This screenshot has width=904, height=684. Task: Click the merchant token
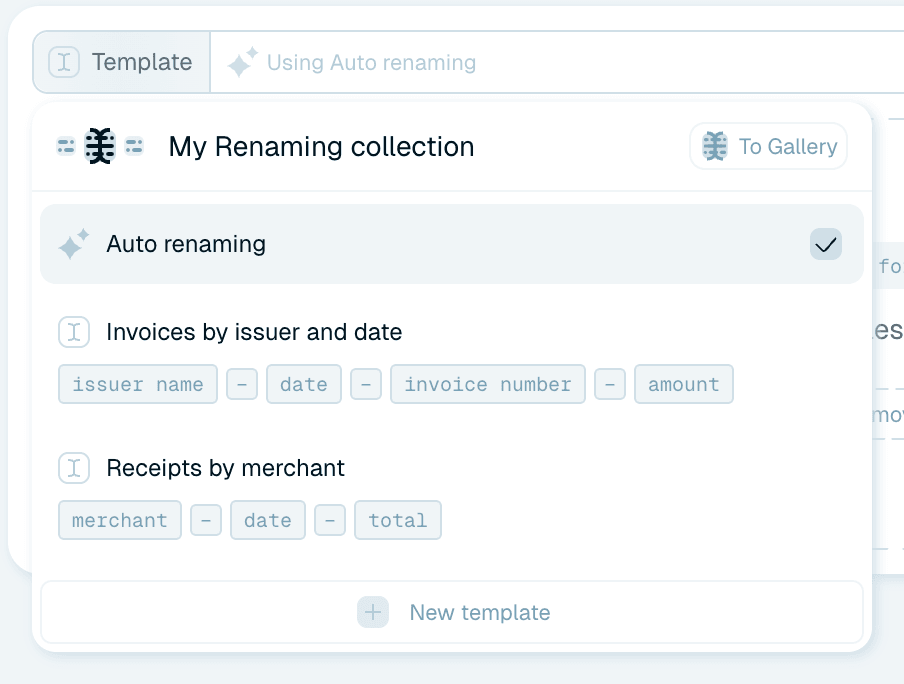[x=120, y=520]
